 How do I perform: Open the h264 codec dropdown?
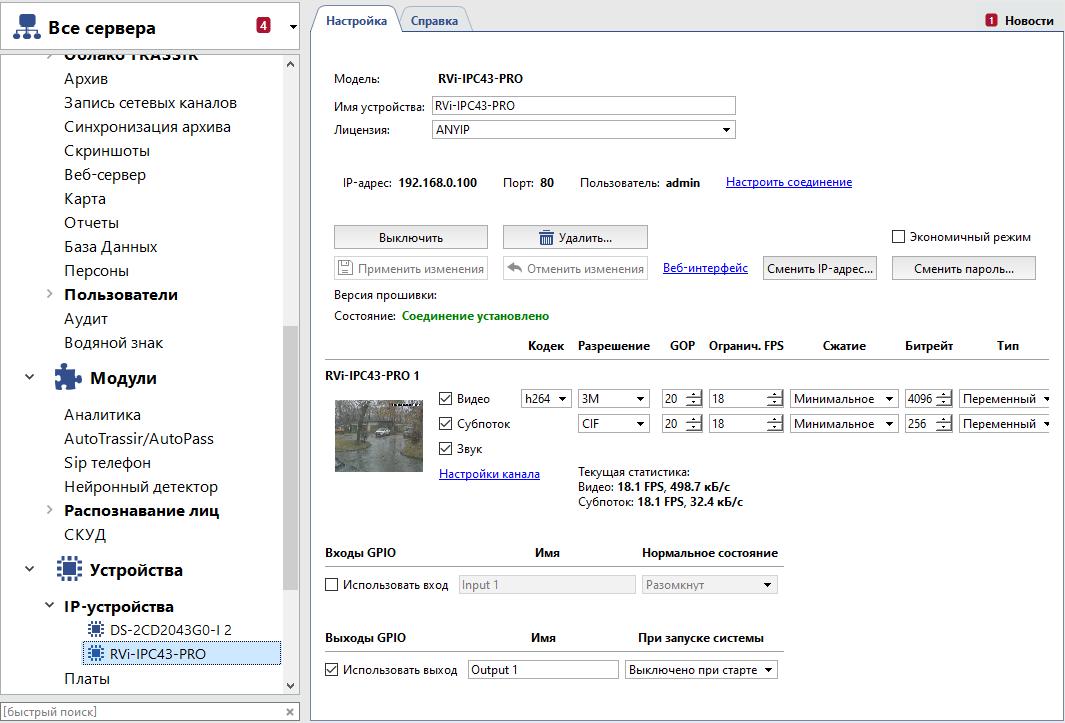(546, 399)
